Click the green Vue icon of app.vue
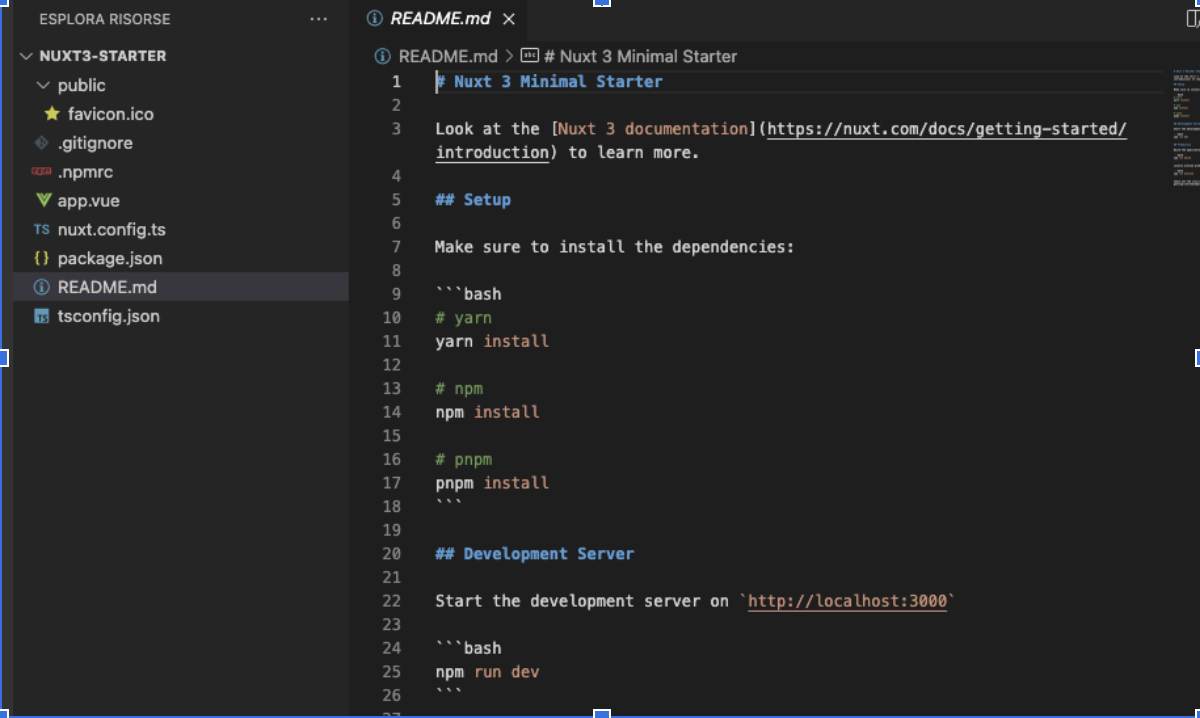 pyautogui.click(x=42, y=201)
